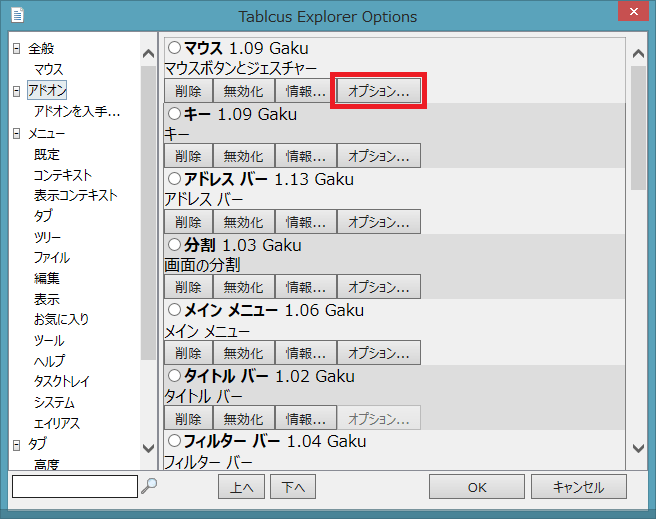The height and width of the screenshot is (519, 656).
Task: Collapse the アドオン tree node
Action: pyautogui.click(x=16, y=91)
